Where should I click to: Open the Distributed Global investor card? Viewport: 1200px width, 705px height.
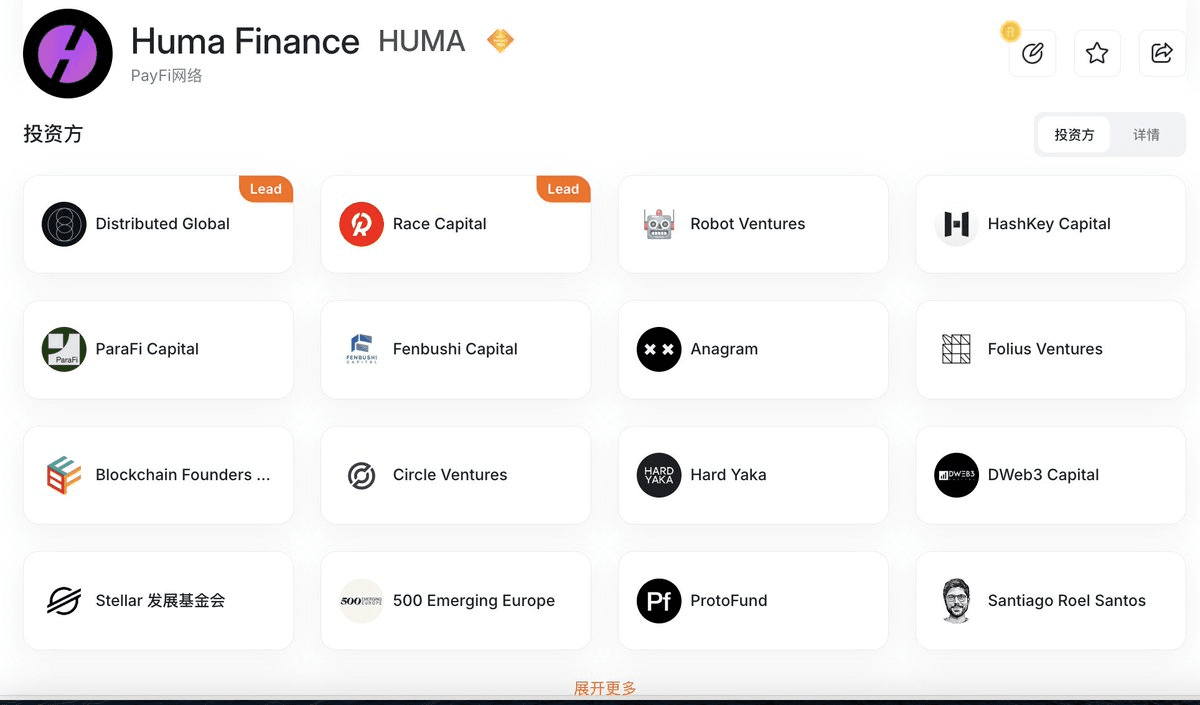click(x=158, y=224)
